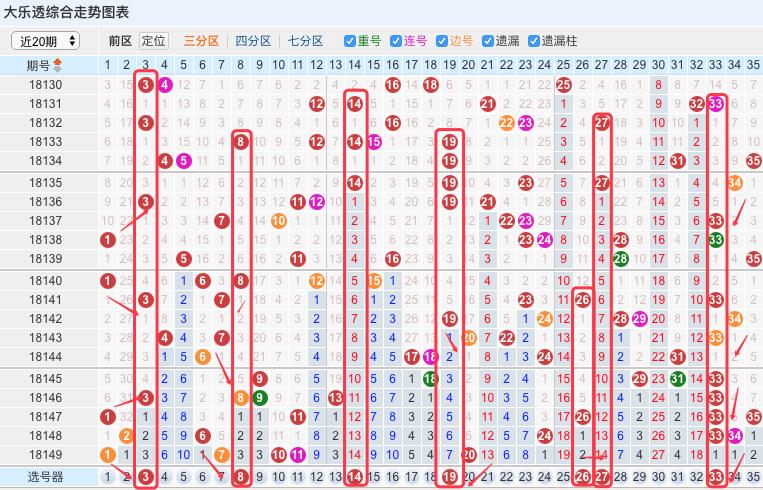The width and height of the screenshot is (763, 490).
Task: Toggle the 遗漏柱 checkbox
Action: click(x=534, y=41)
